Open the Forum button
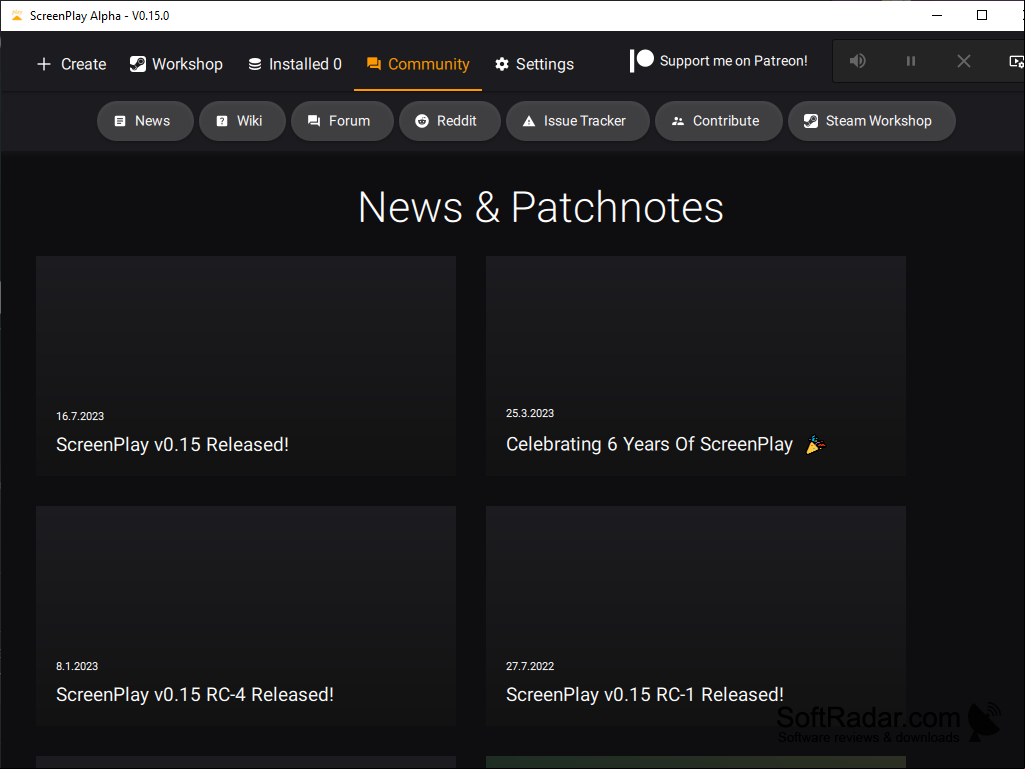 click(x=342, y=121)
